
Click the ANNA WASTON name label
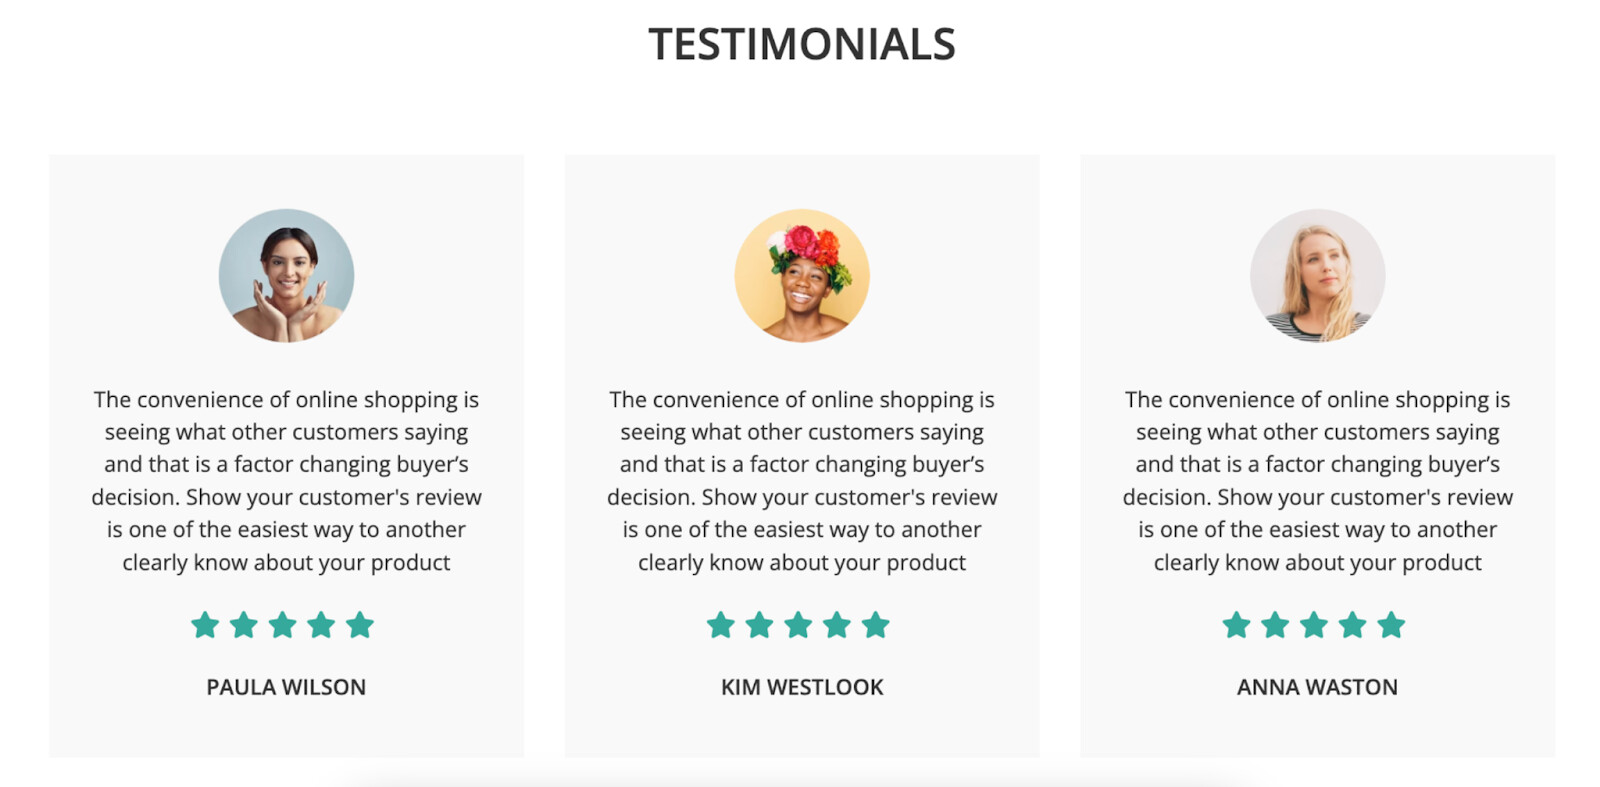coord(1317,687)
